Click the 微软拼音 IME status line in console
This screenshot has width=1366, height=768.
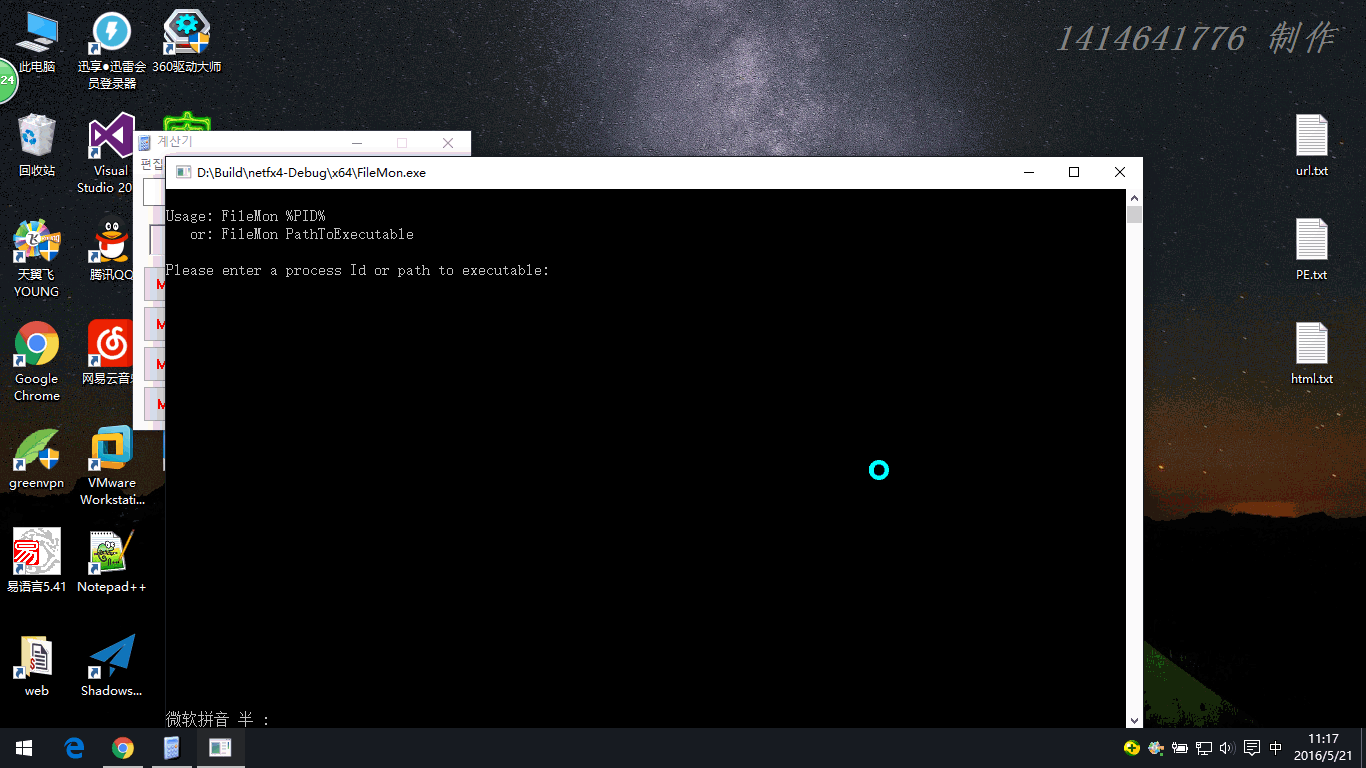218,720
